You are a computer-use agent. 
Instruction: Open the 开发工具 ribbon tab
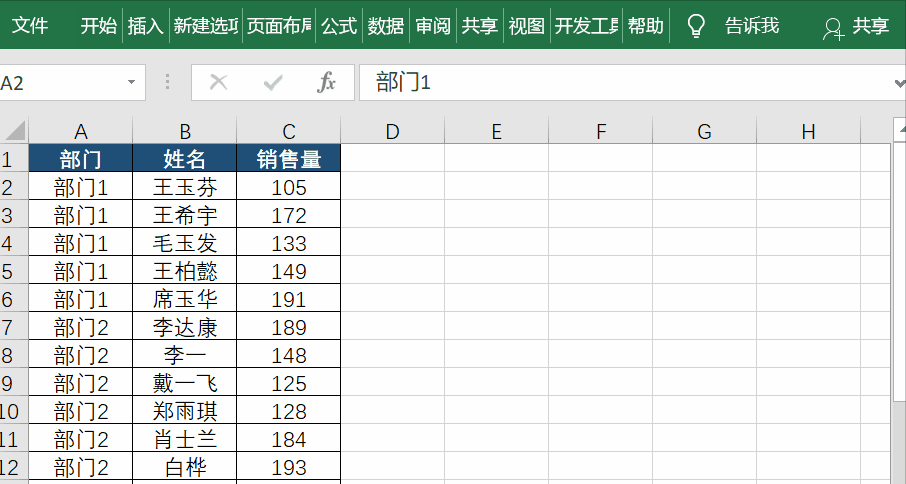(x=586, y=25)
